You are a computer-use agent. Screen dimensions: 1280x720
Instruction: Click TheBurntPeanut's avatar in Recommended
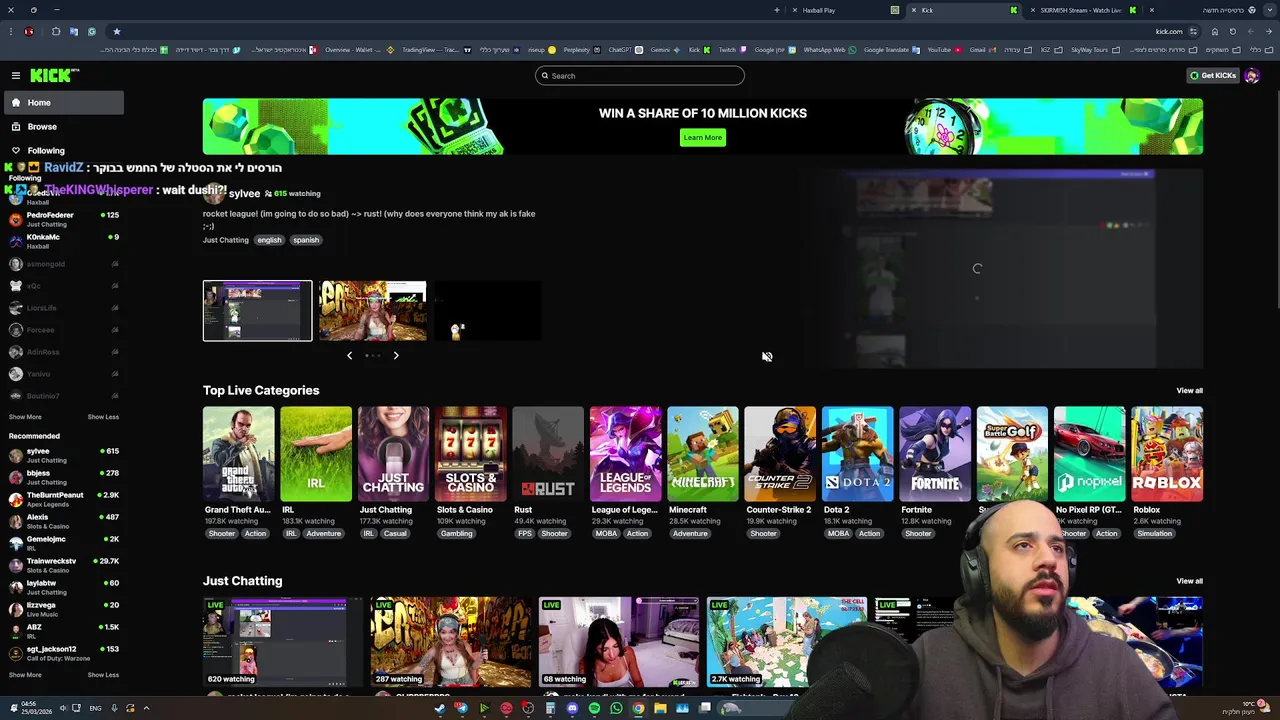click(16, 499)
